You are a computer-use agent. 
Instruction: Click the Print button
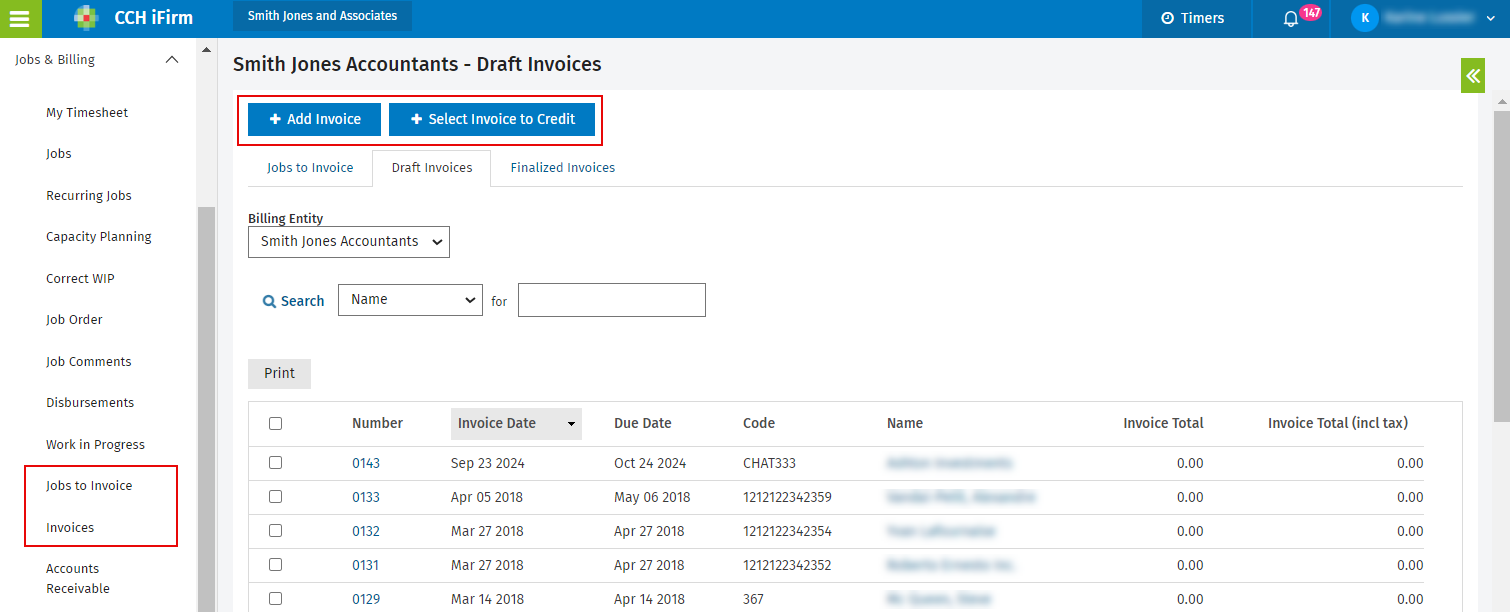[279, 374]
